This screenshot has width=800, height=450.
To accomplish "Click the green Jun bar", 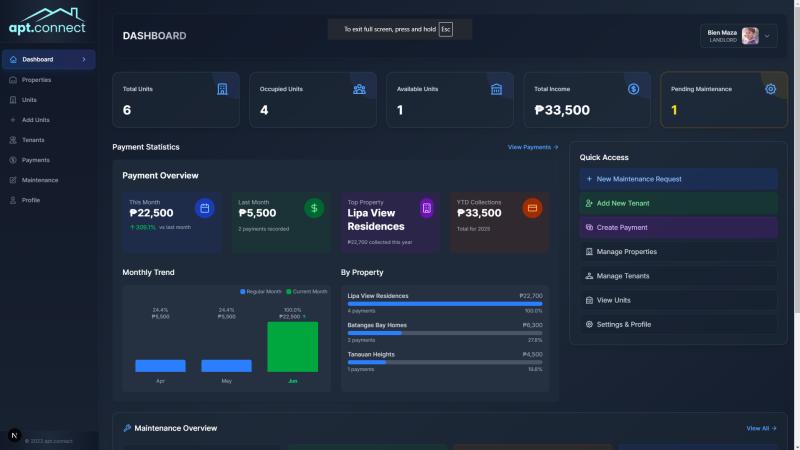I will click(292, 347).
